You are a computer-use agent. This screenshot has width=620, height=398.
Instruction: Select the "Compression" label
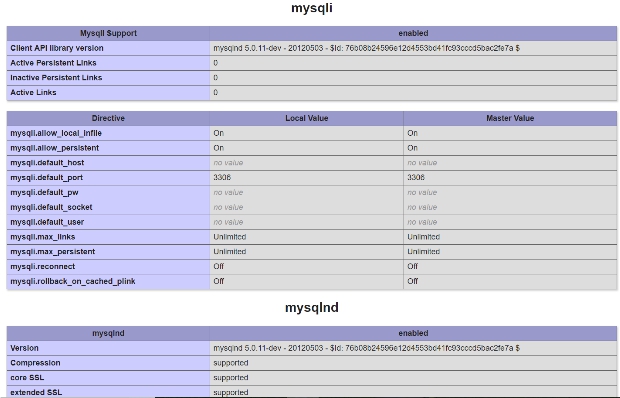35,363
